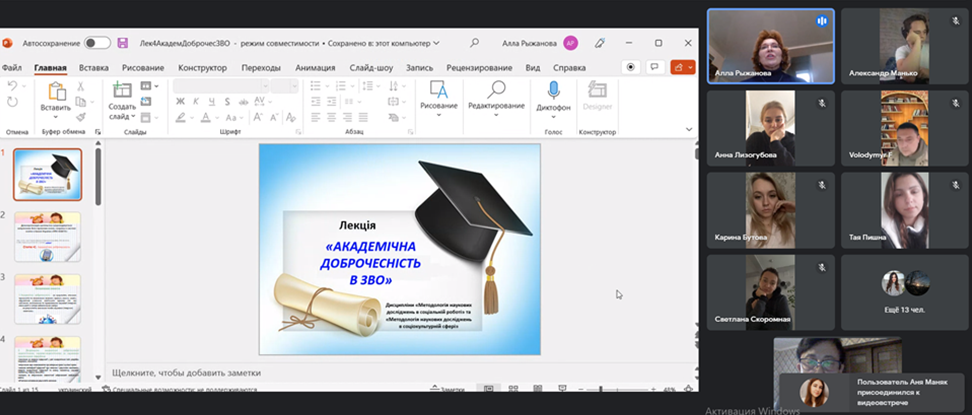Click the Designer icon

(597, 91)
